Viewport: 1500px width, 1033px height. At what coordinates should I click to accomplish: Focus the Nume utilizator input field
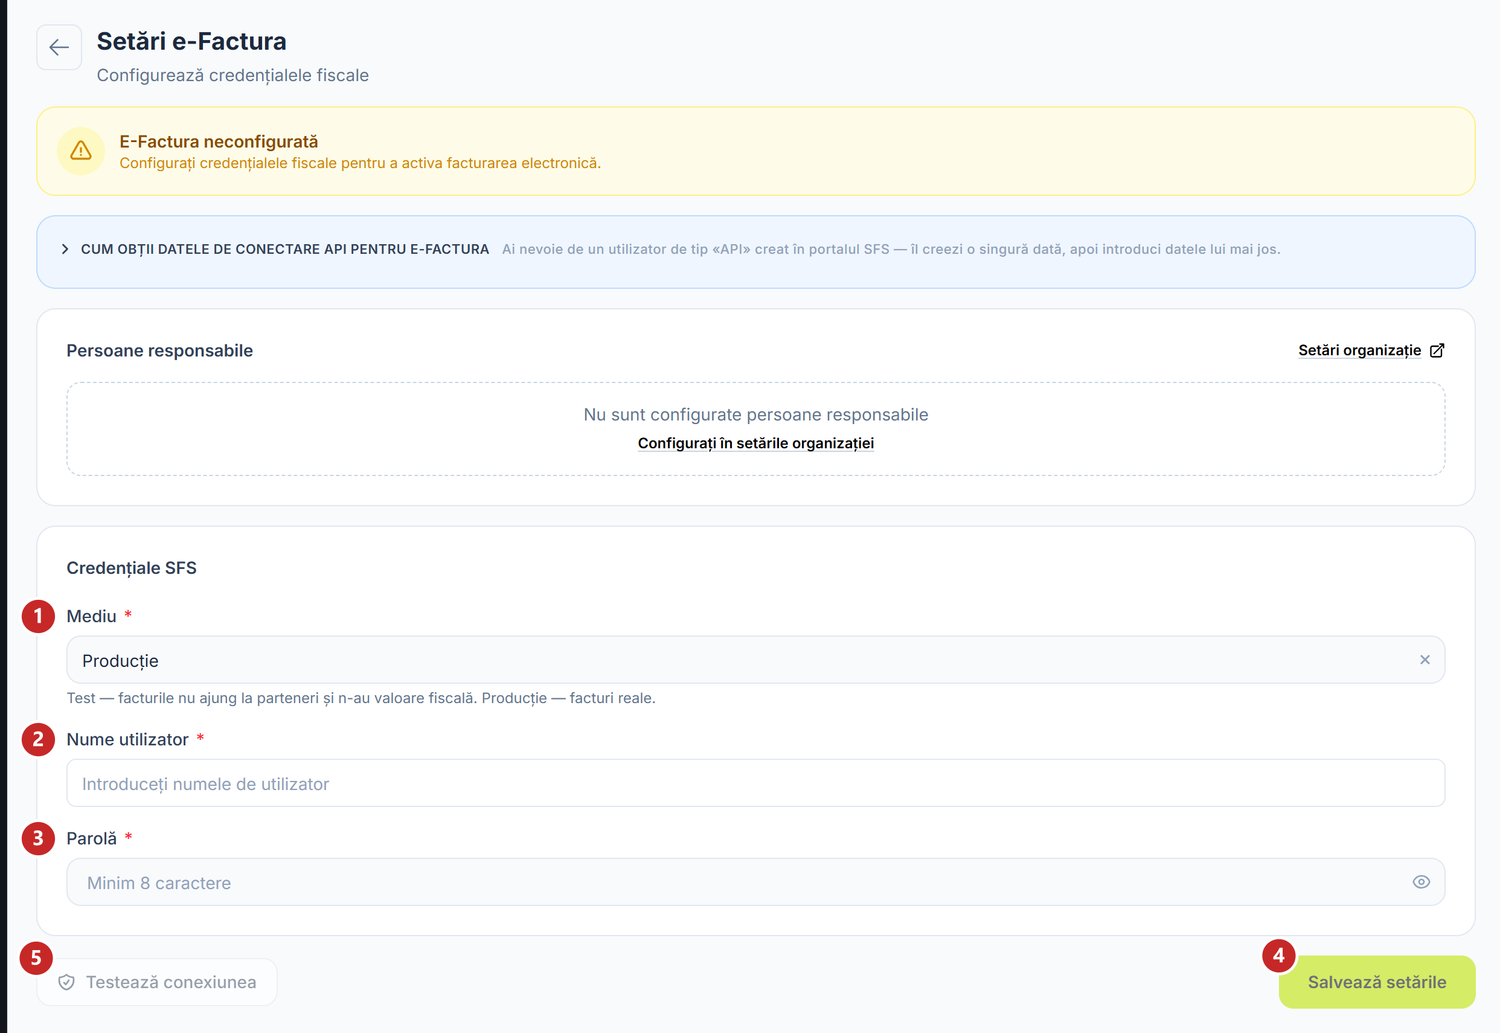[756, 783]
